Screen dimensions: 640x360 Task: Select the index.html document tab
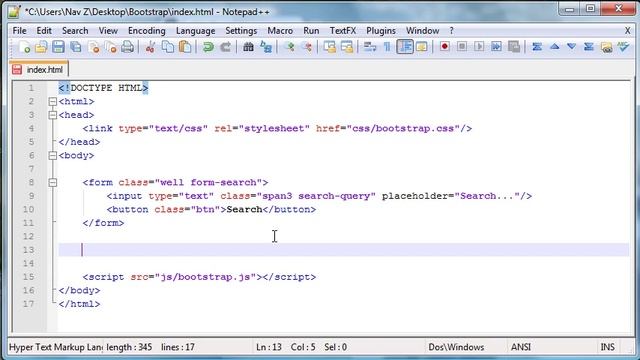click(39, 69)
